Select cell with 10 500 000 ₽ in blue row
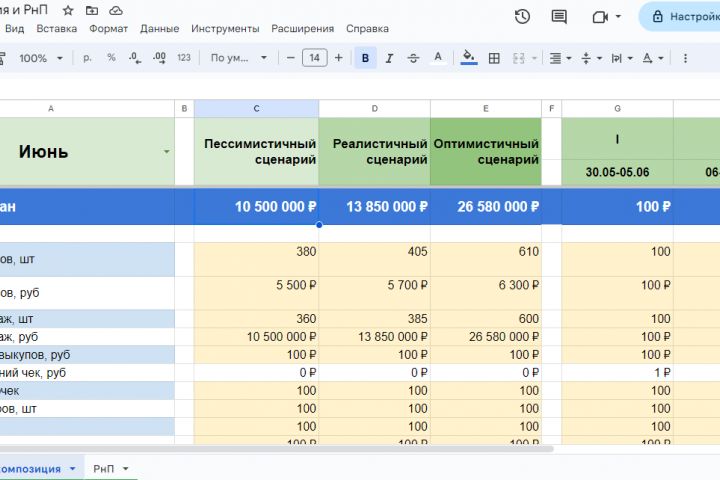 pyautogui.click(x=256, y=207)
